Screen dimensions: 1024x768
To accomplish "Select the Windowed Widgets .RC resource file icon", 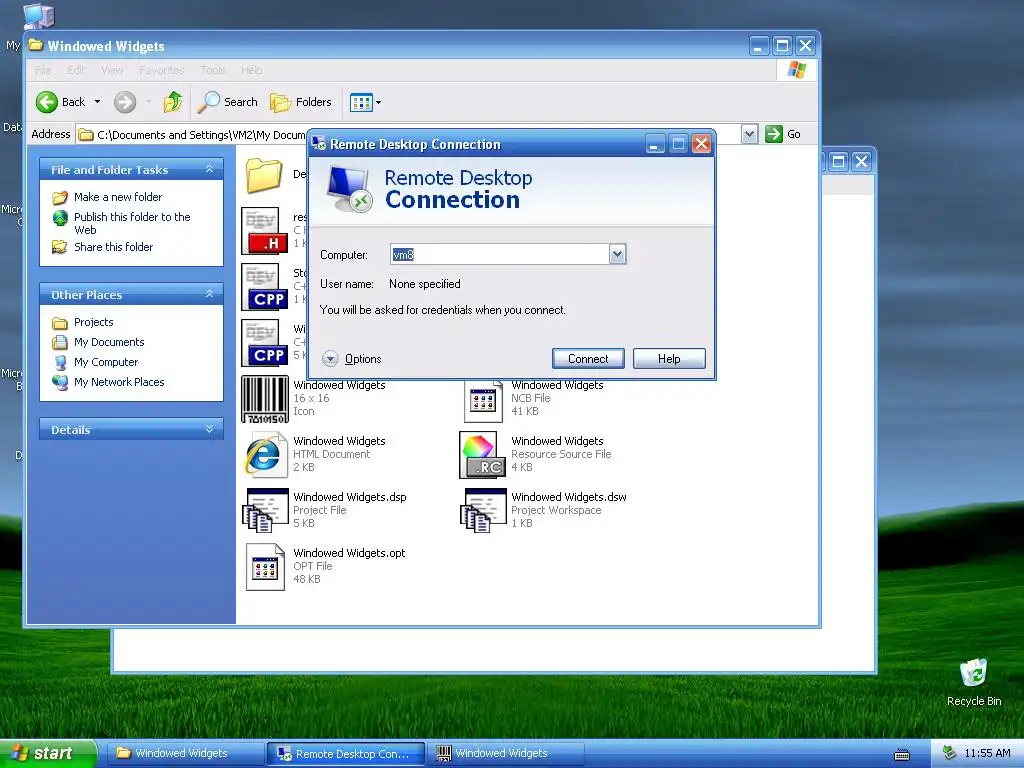I will (x=482, y=455).
